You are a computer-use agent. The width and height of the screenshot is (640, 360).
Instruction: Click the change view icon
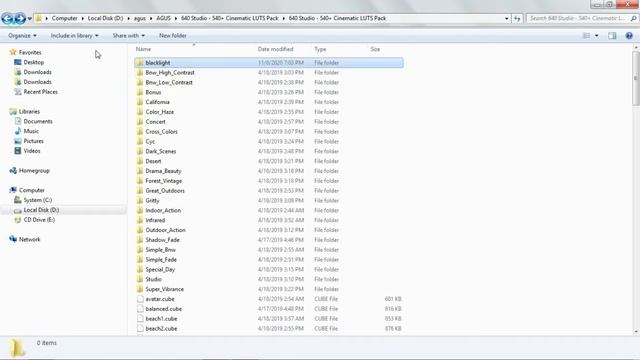(586, 36)
